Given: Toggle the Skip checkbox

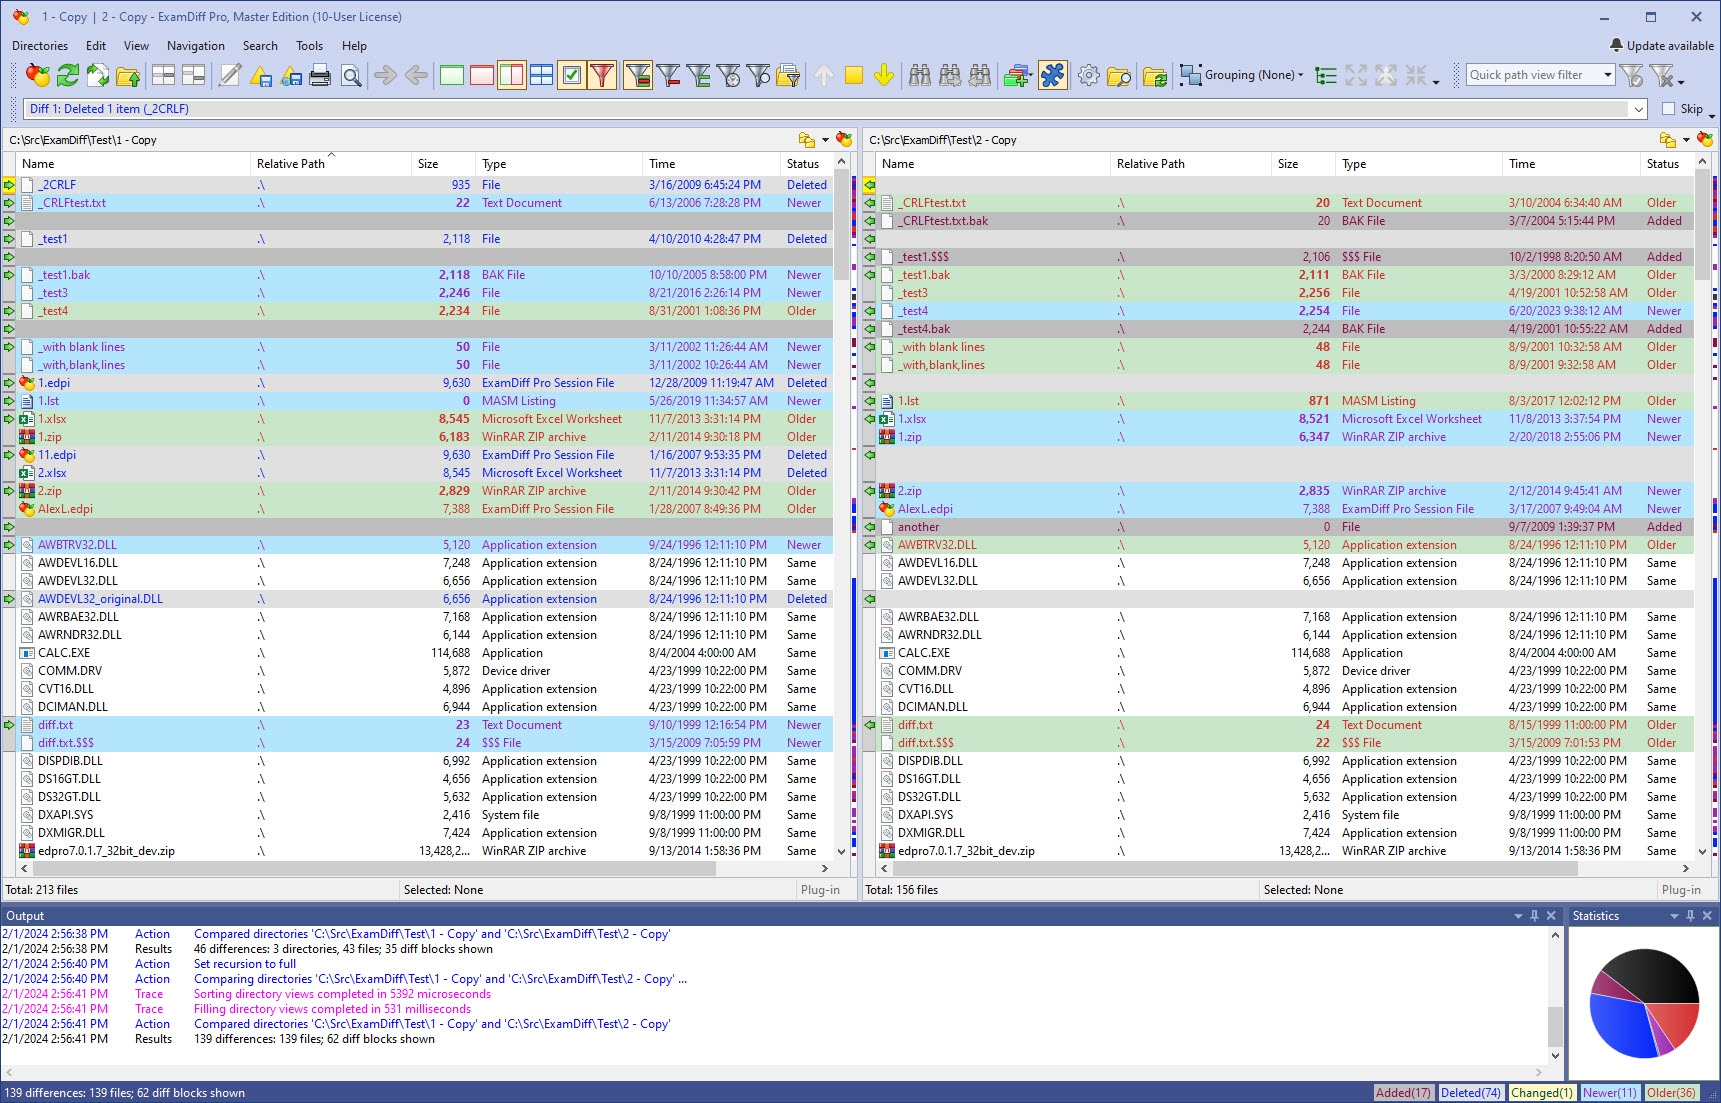Looking at the screenshot, I should 1668,109.
